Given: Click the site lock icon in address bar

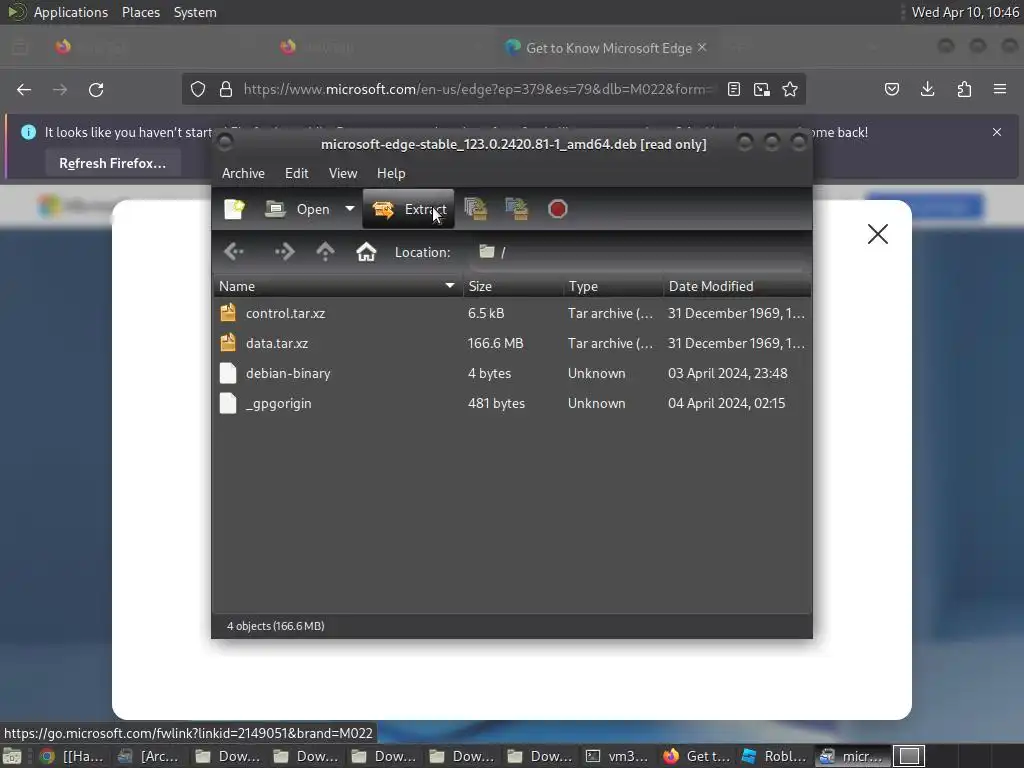Looking at the screenshot, I should [225, 89].
